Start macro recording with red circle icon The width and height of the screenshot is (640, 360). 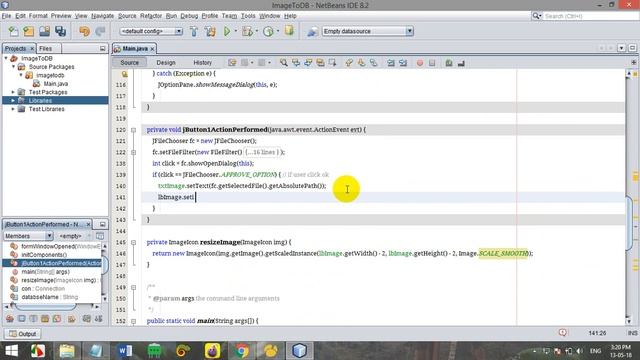420,63
